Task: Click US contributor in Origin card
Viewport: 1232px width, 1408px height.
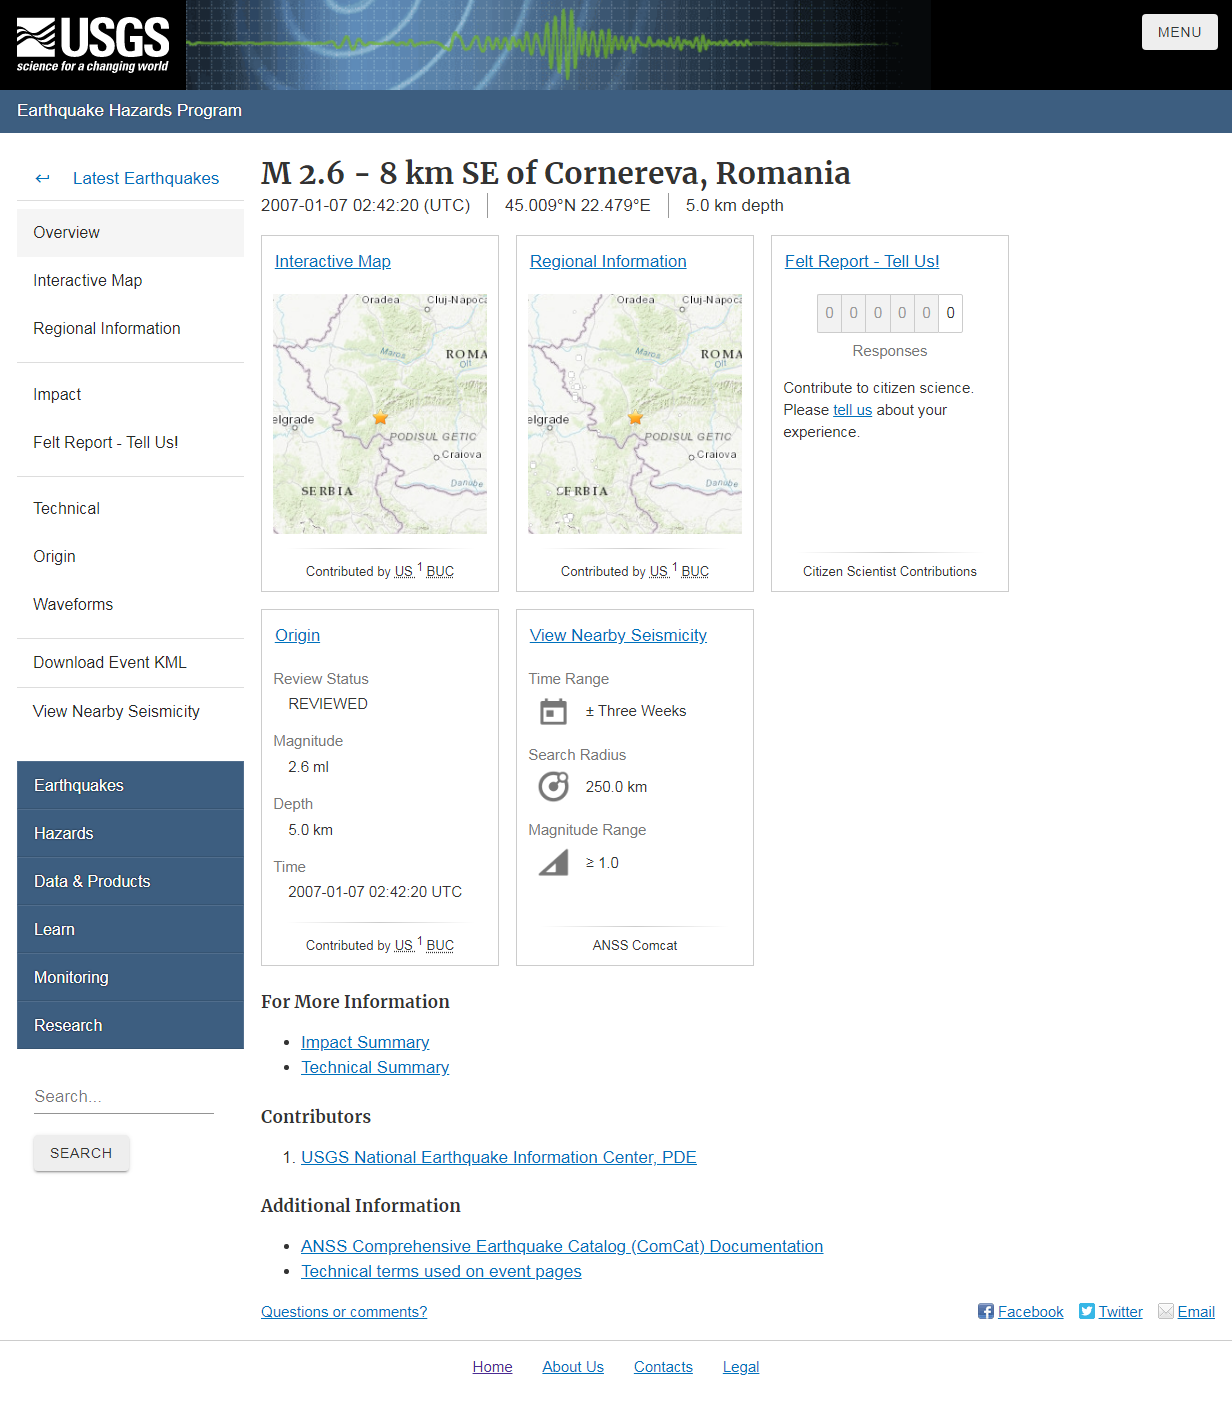Action: 404,945
